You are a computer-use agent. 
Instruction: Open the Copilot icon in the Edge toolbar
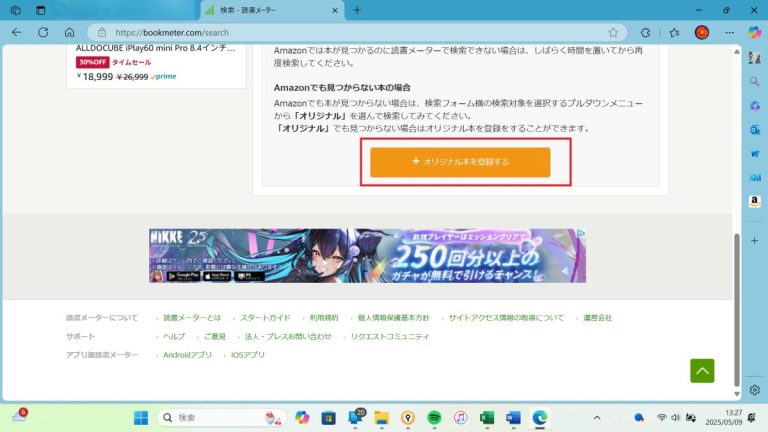point(754,32)
